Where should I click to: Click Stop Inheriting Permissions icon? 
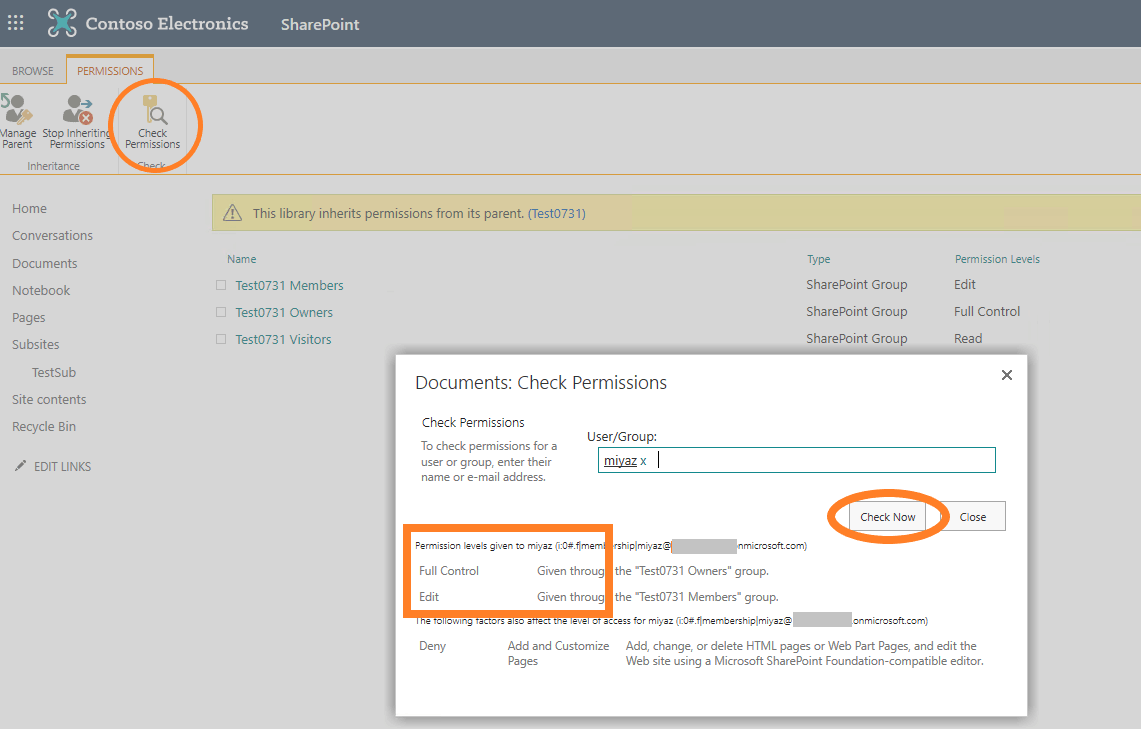click(x=77, y=109)
